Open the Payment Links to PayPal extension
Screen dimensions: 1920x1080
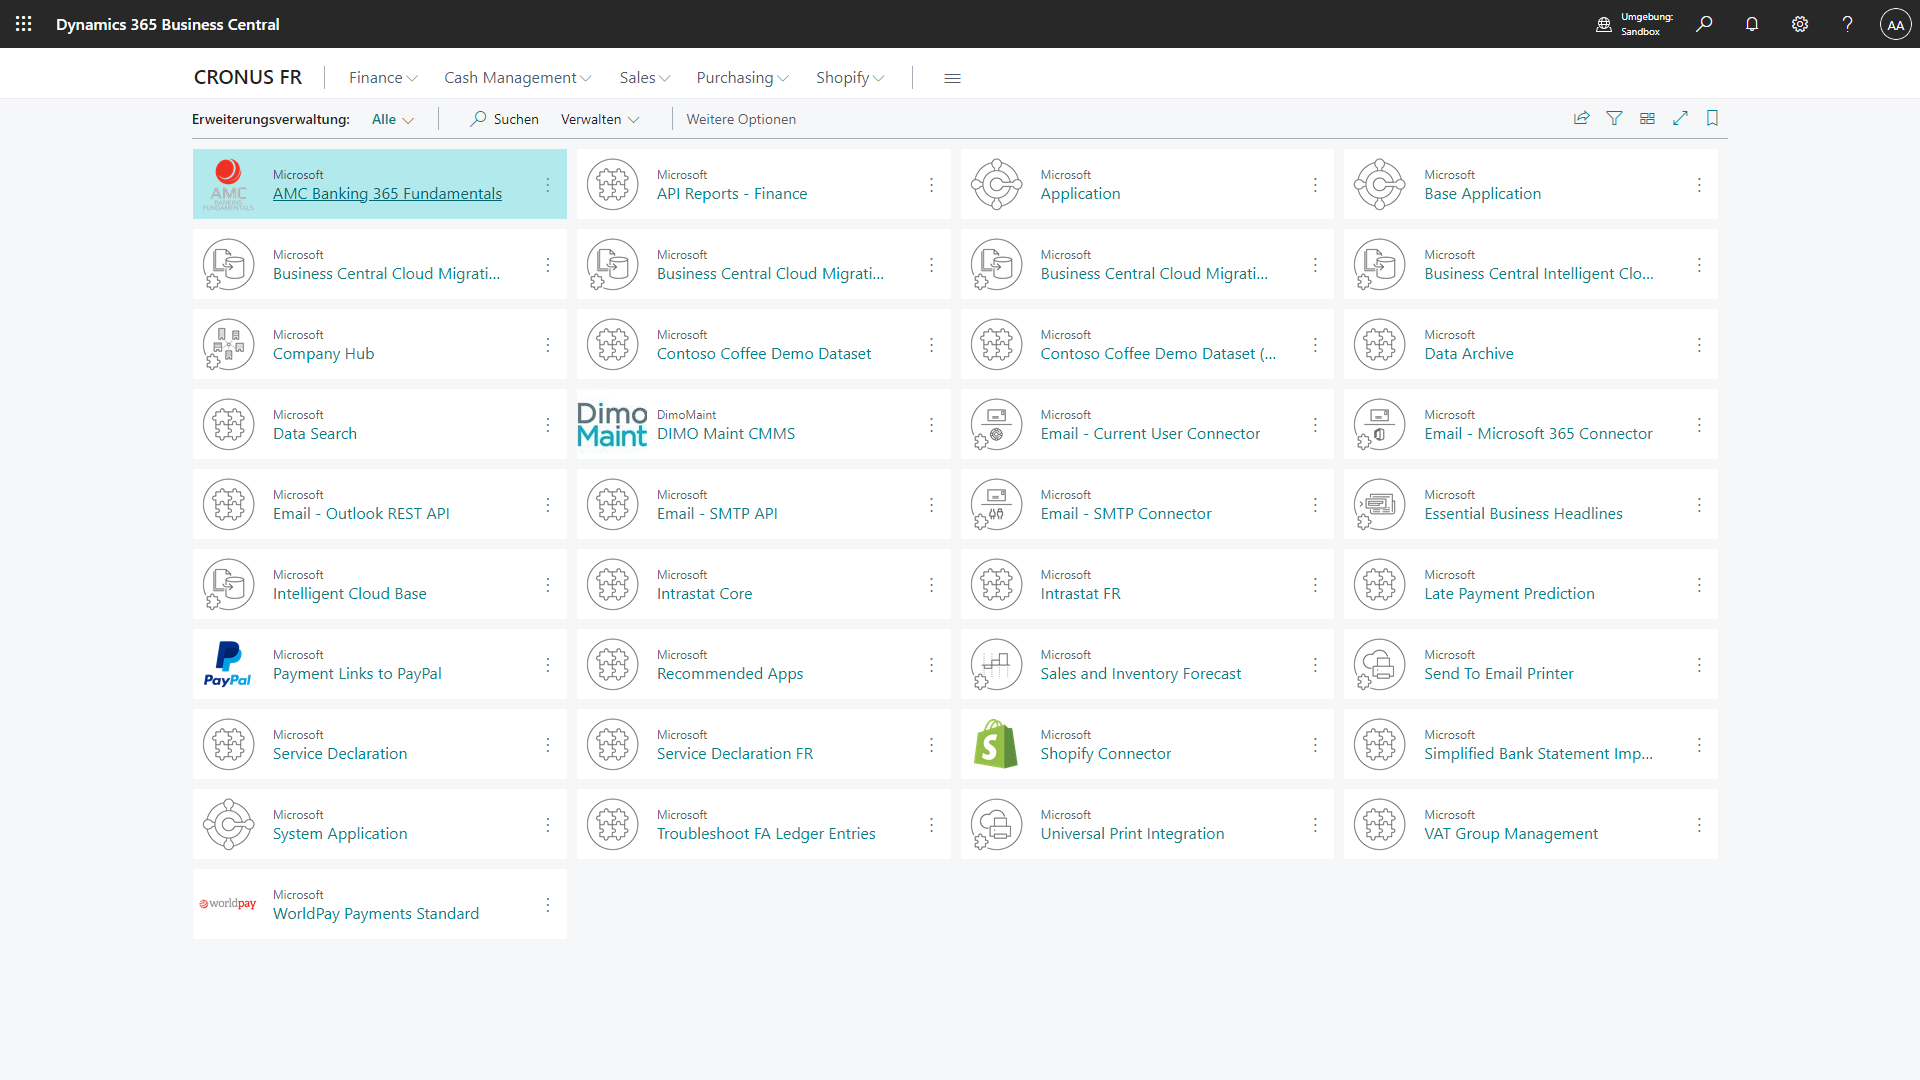coord(357,674)
